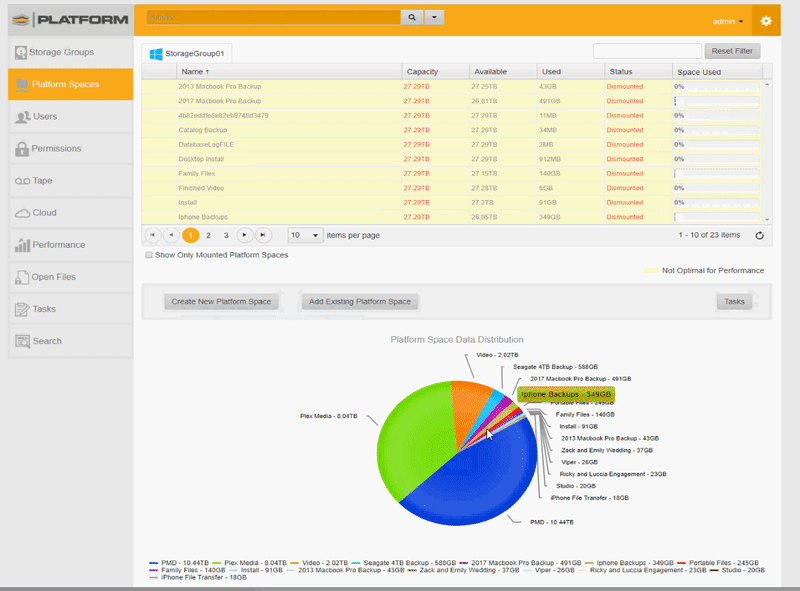This screenshot has width=800, height=591.
Task: Click Add Existing Platform Space
Action: pyautogui.click(x=360, y=302)
